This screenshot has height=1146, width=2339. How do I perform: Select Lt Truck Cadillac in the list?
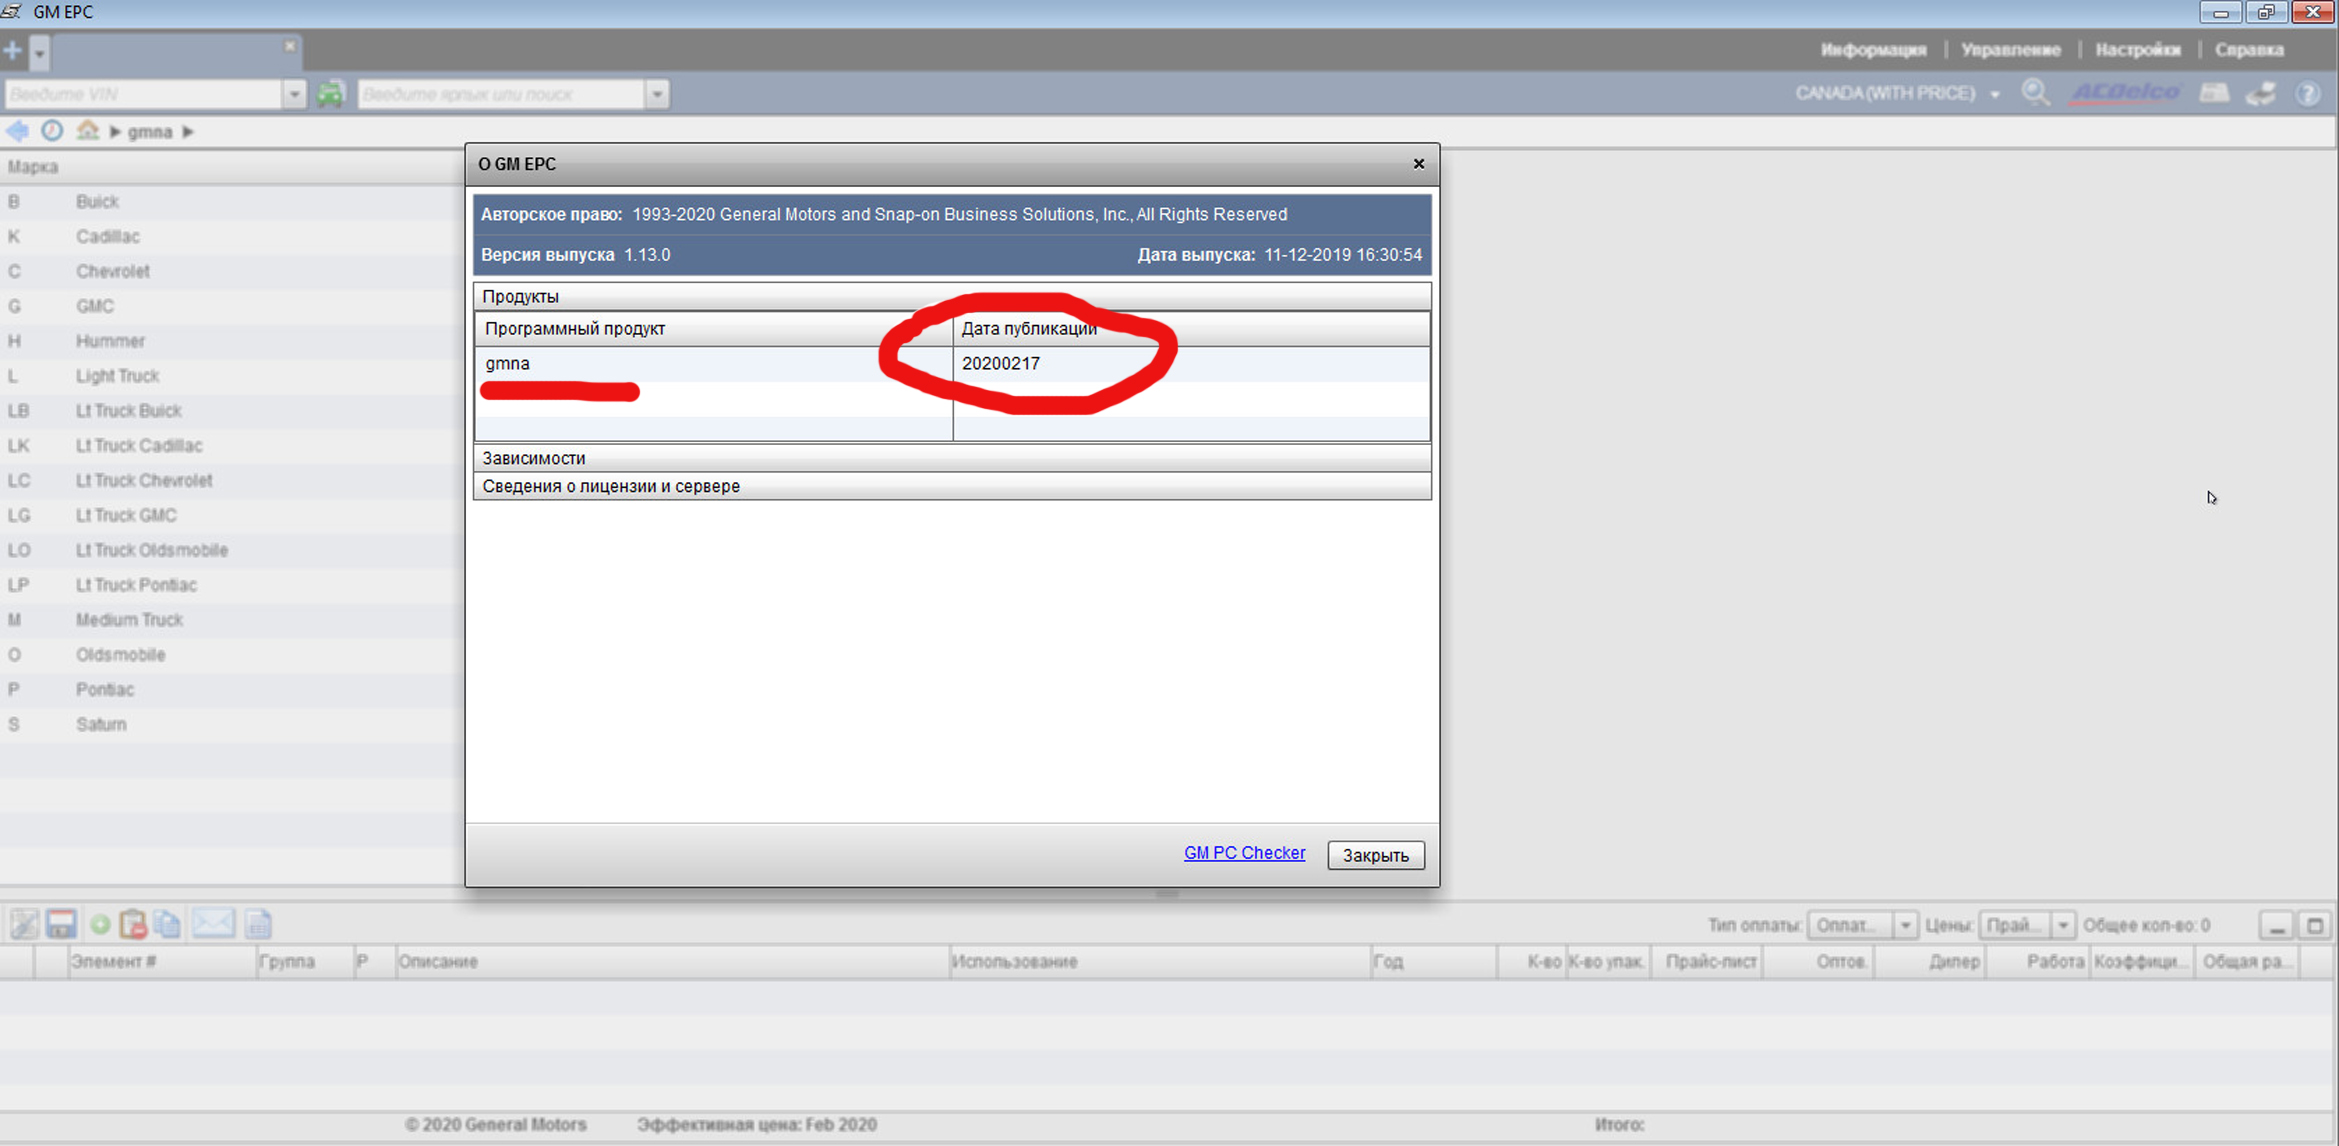230,446
